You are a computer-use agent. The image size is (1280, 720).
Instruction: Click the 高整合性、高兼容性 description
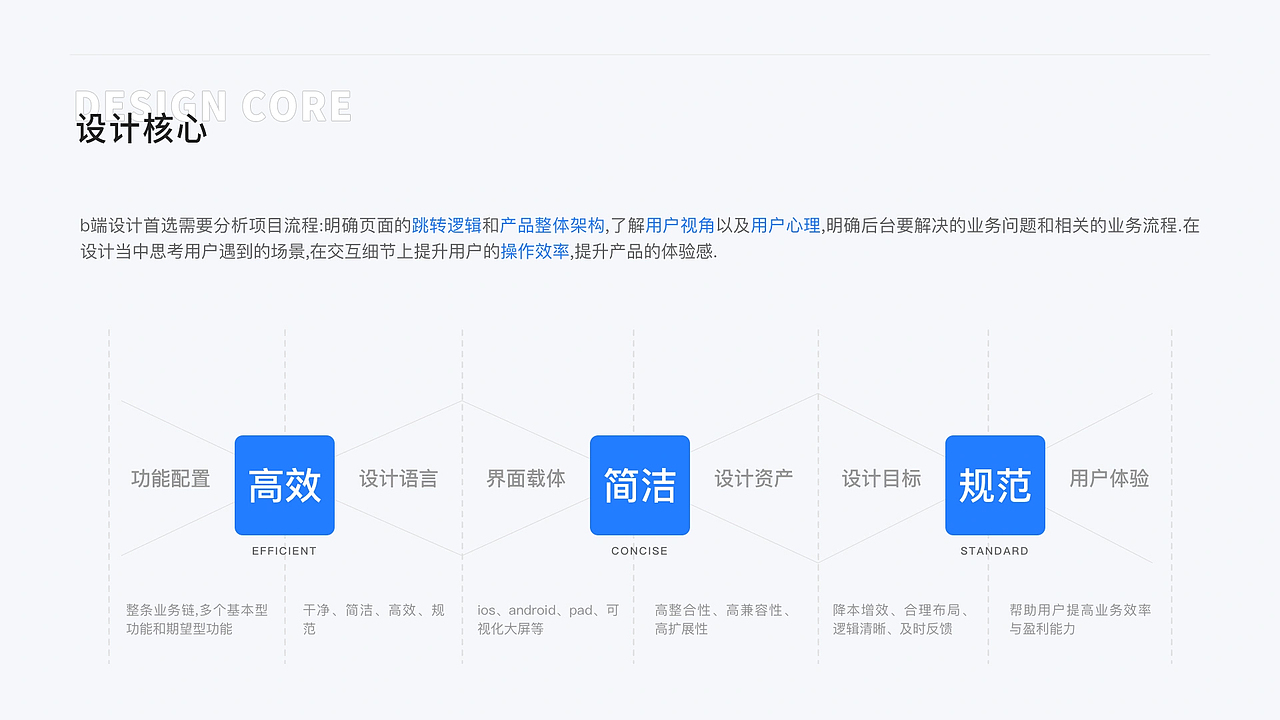(725, 619)
